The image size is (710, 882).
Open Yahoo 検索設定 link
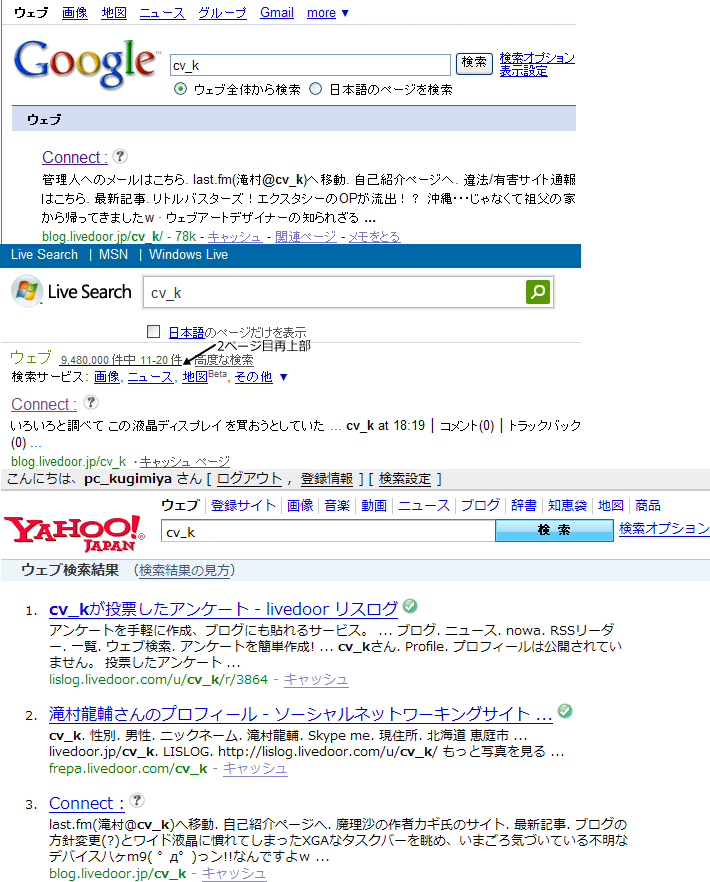point(405,479)
